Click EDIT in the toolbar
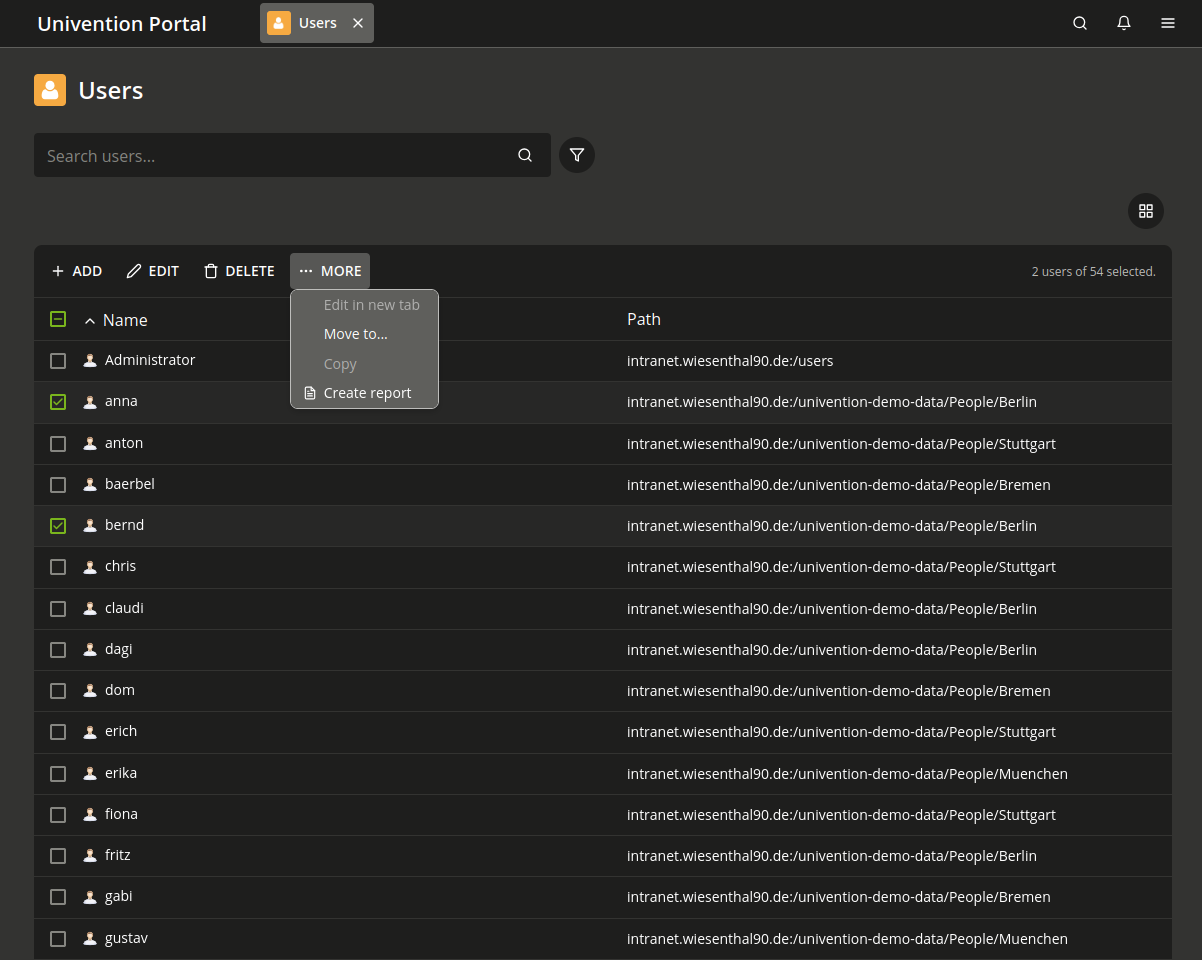Viewport: 1202px width, 960px height. [x=153, y=271]
